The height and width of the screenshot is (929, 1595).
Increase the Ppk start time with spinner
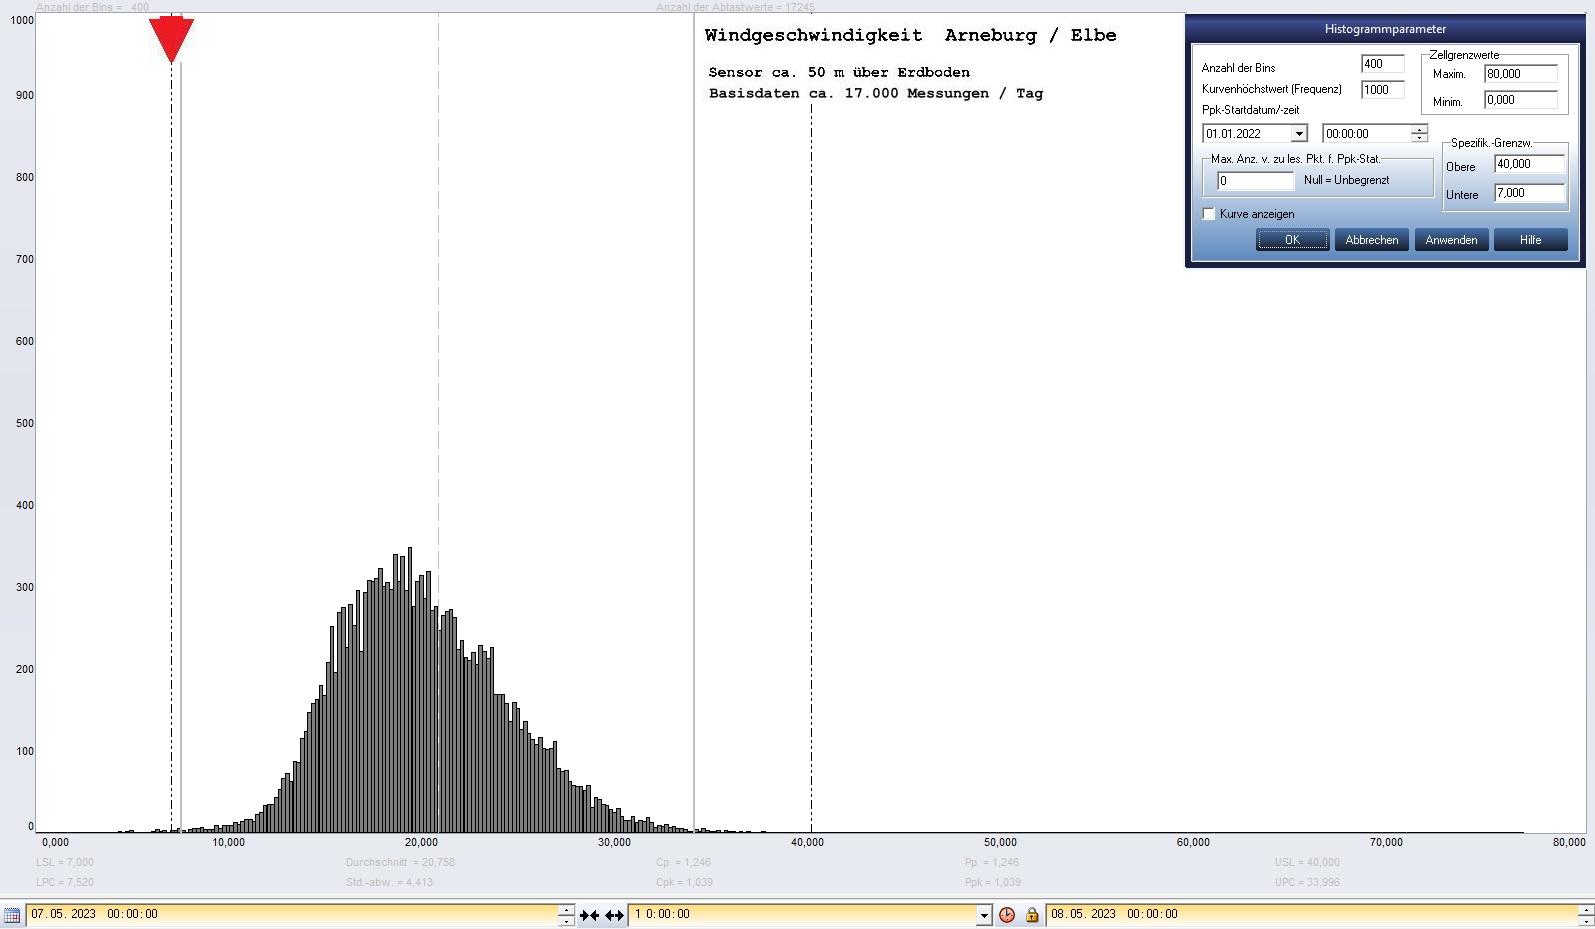click(1419, 129)
